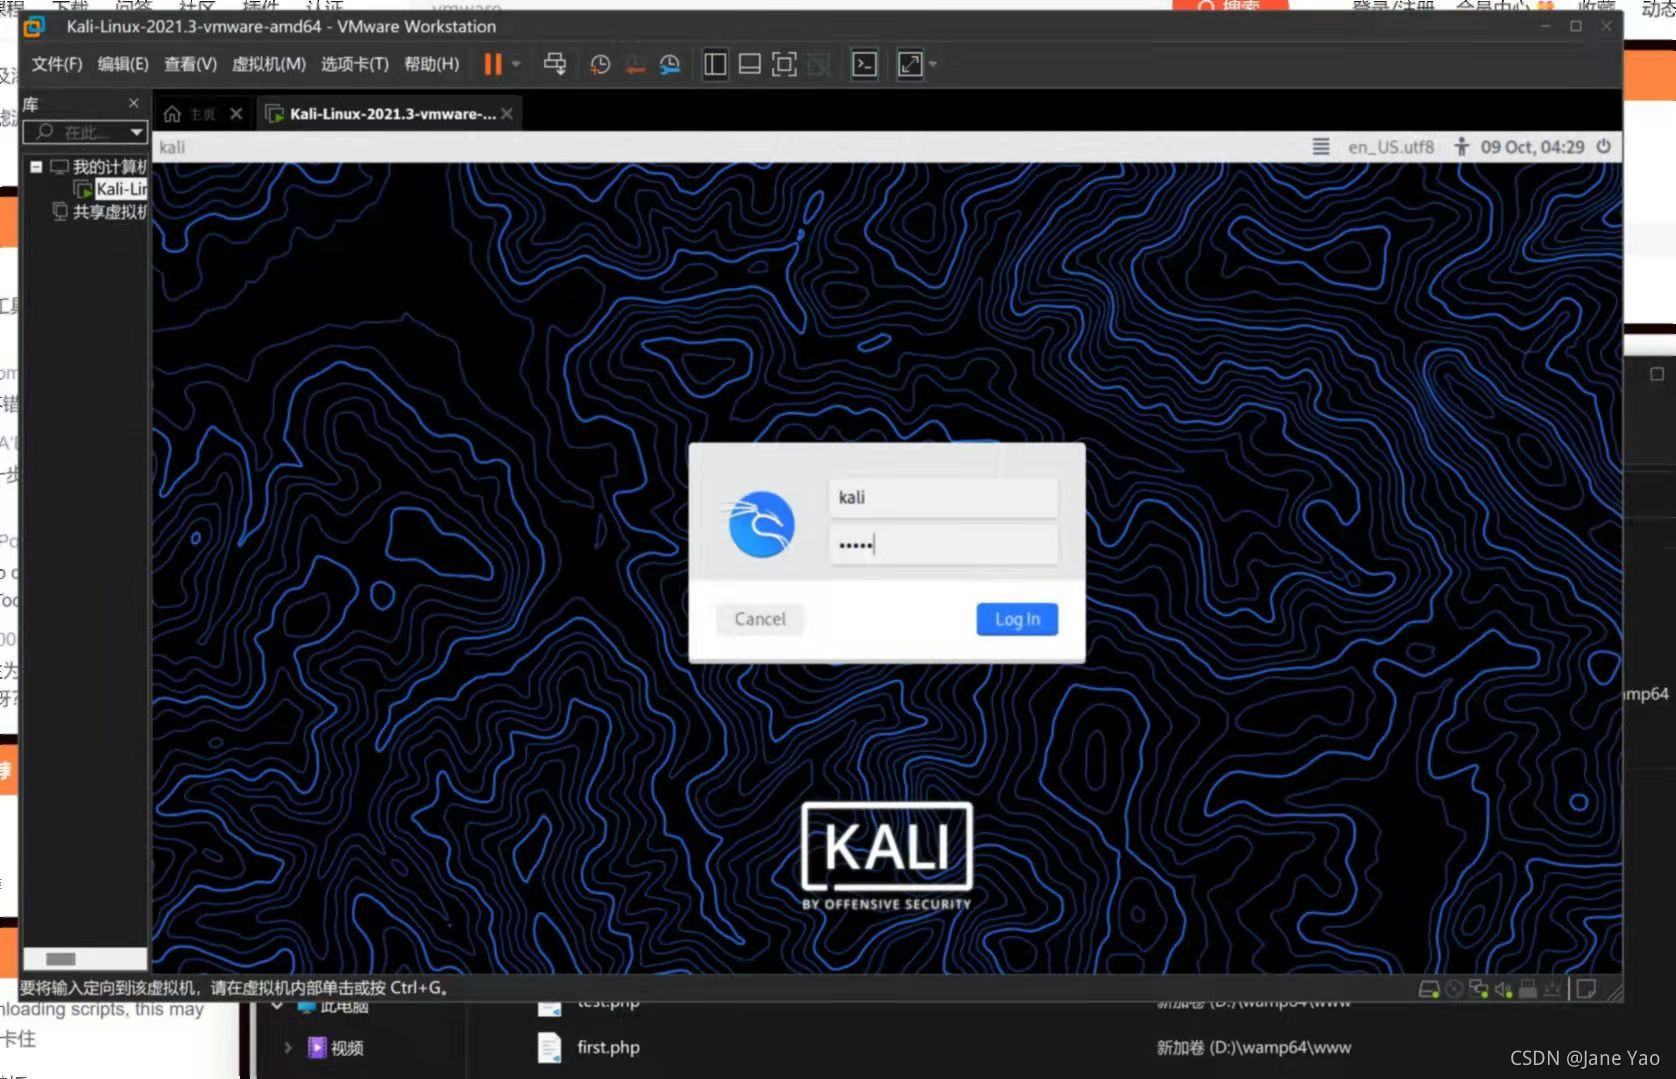Click the network adapter status icon
Viewport: 1676px width, 1079px height.
1478,989
